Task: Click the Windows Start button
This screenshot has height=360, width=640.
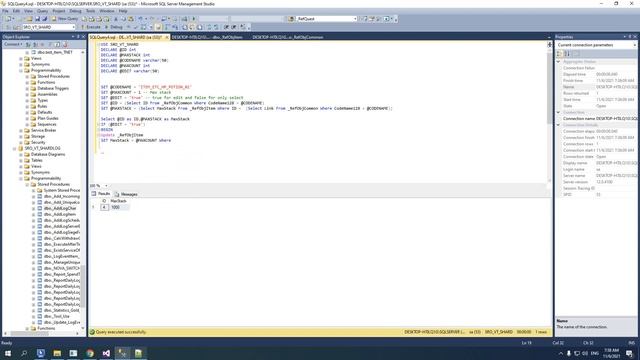Action: (8, 353)
